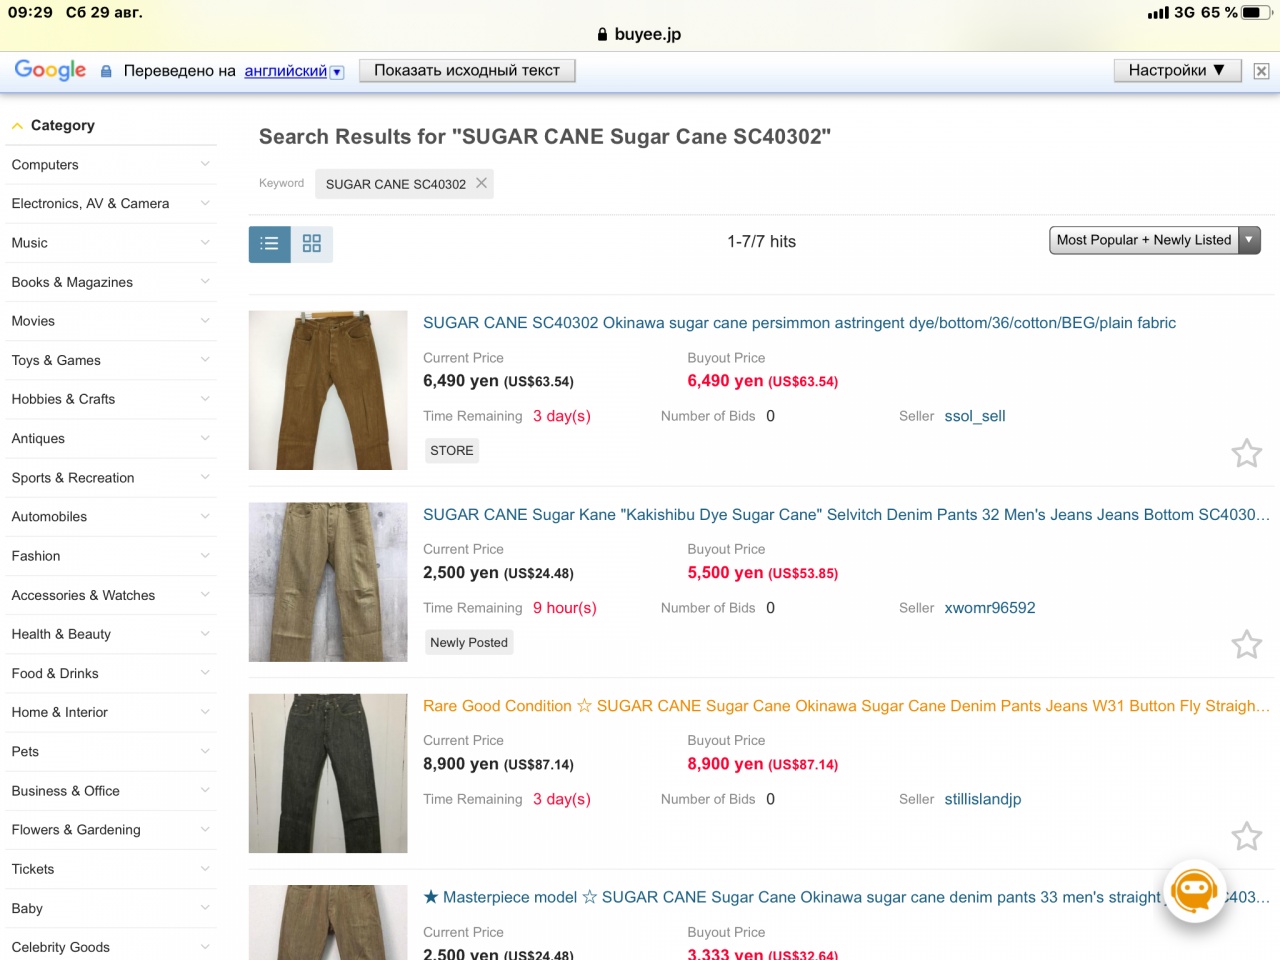The width and height of the screenshot is (1280, 960).
Task: Favorite the xwomr96592 listing with star
Action: click(1246, 644)
